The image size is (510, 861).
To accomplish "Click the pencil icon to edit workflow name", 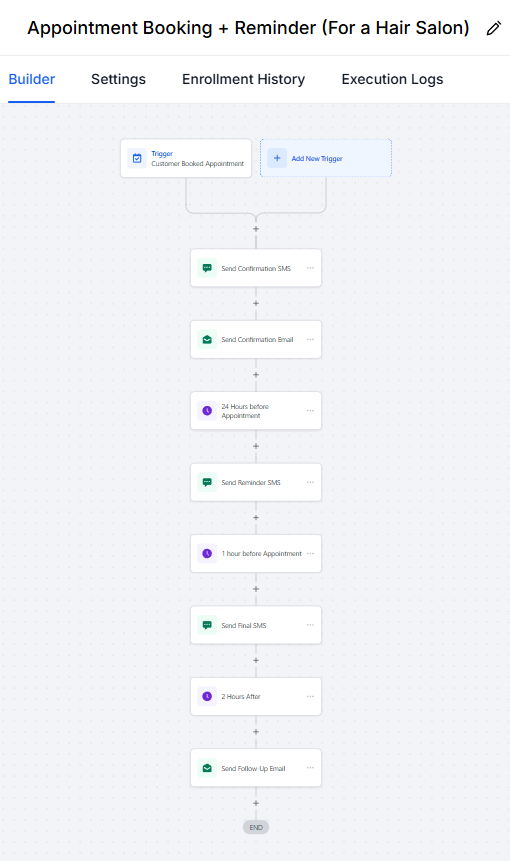I will 494,28.
